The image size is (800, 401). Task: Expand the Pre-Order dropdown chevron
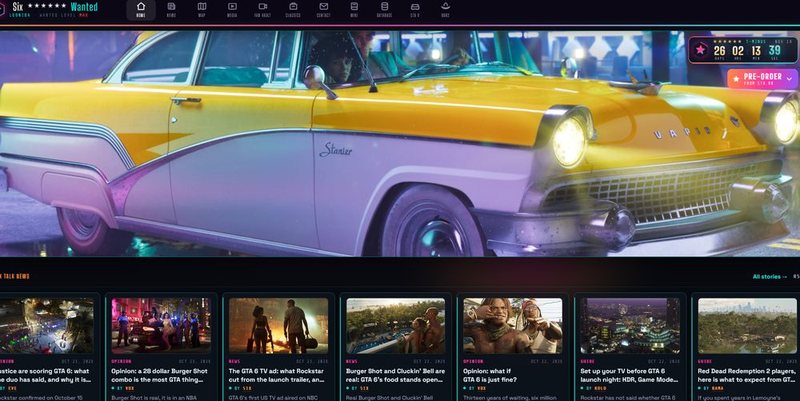[x=790, y=79]
